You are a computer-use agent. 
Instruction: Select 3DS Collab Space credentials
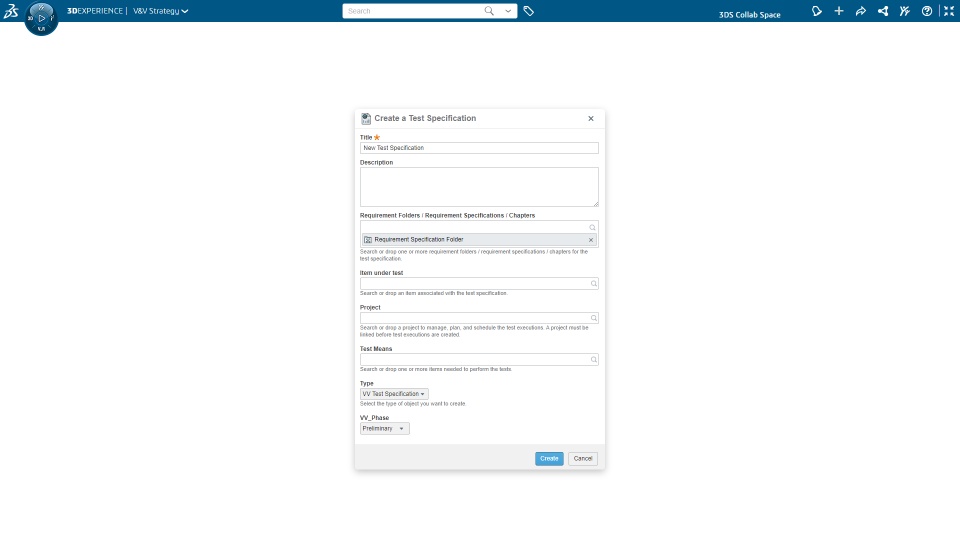(749, 15)
